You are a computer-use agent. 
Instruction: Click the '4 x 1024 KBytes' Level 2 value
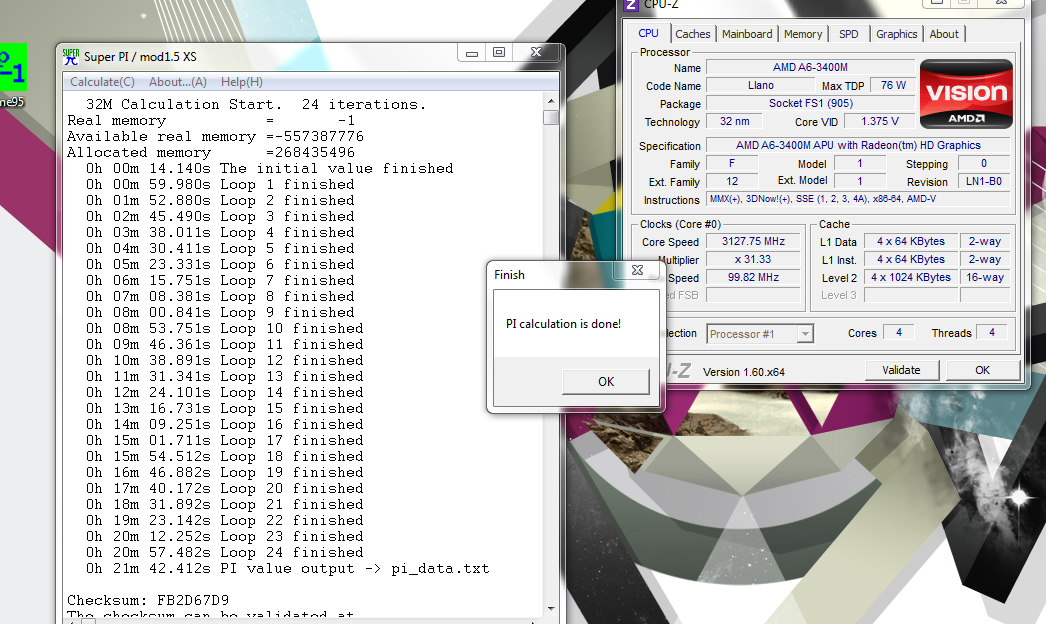pyautogui.click(x=911, y=278)
